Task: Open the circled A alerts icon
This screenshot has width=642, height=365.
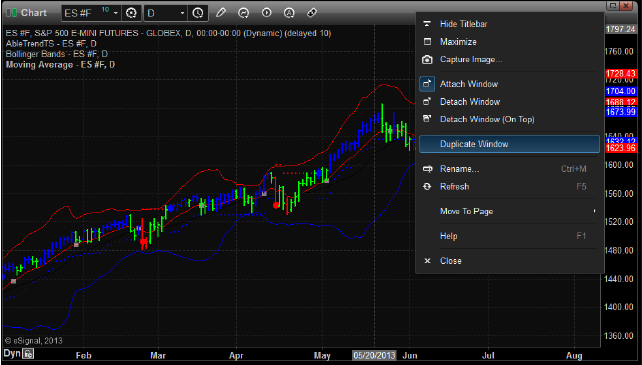Action: coord(289,13)
